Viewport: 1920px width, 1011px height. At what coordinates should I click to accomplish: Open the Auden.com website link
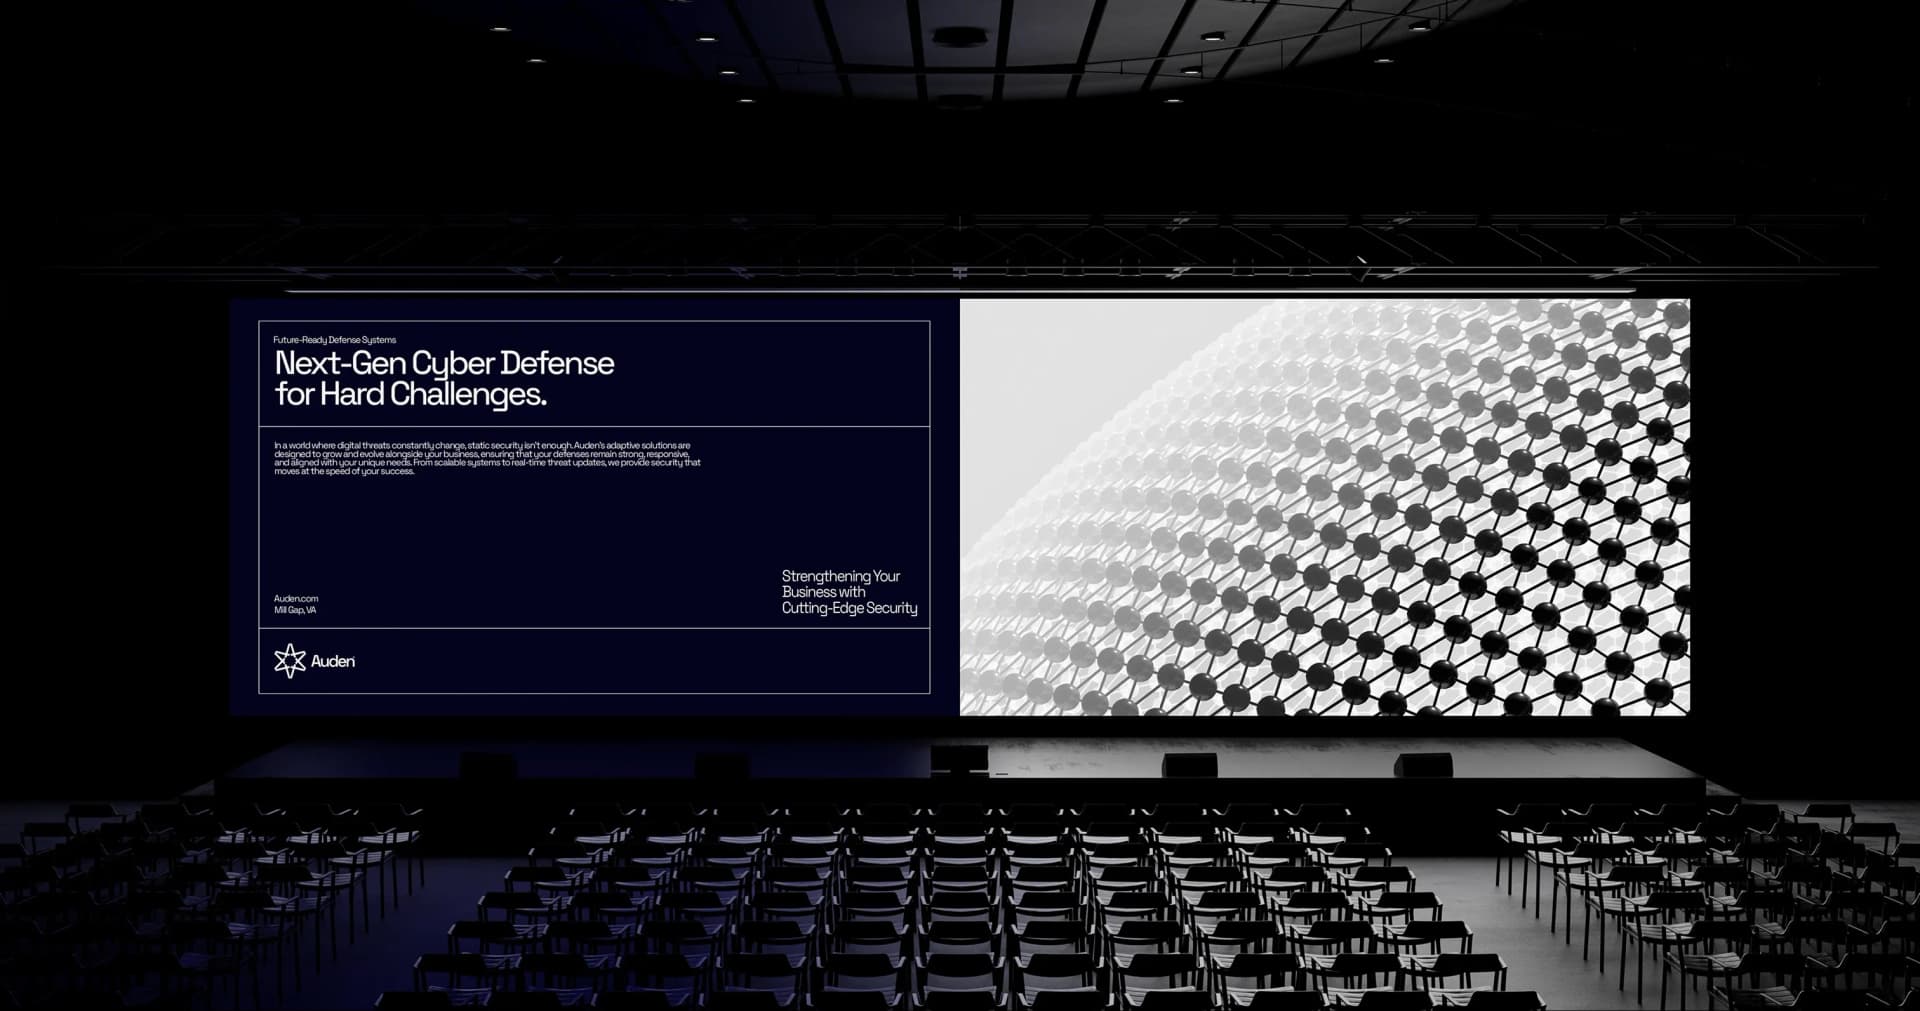click(x=296, y=598)
